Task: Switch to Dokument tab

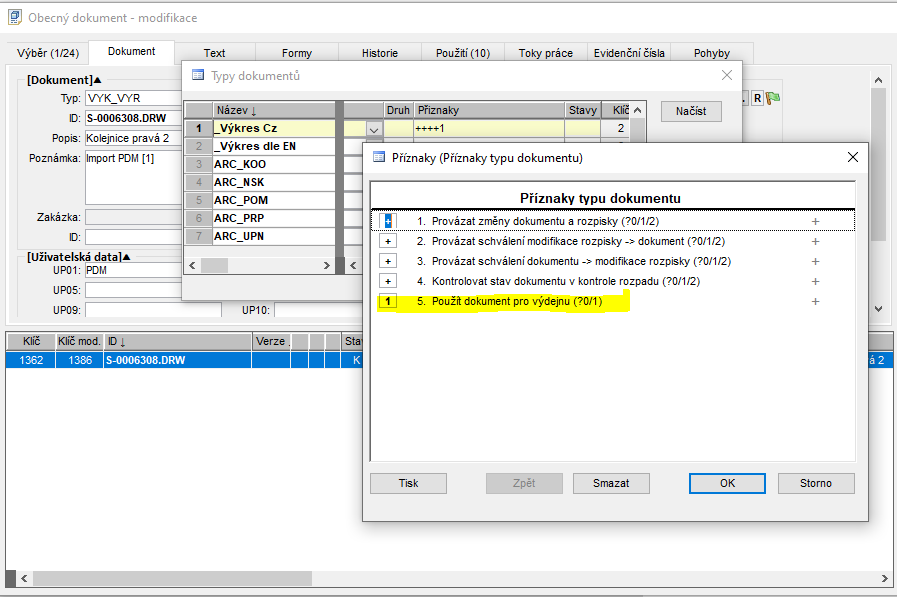Action: (x=132, y=51)
